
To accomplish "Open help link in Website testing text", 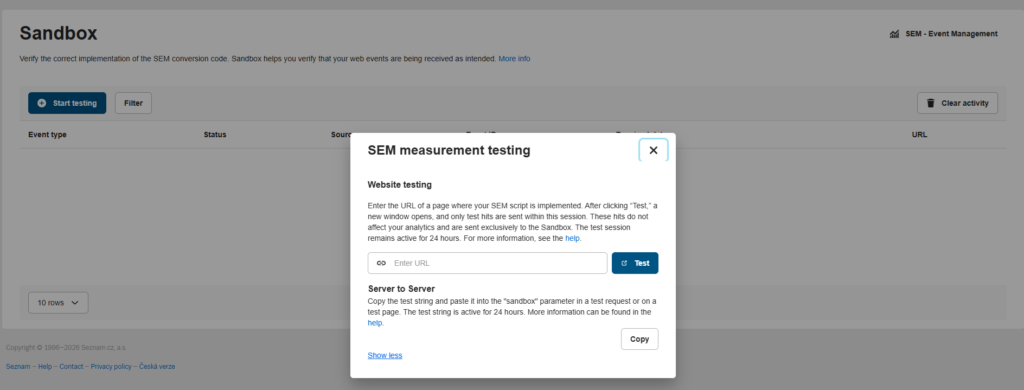I will [573, 239].
